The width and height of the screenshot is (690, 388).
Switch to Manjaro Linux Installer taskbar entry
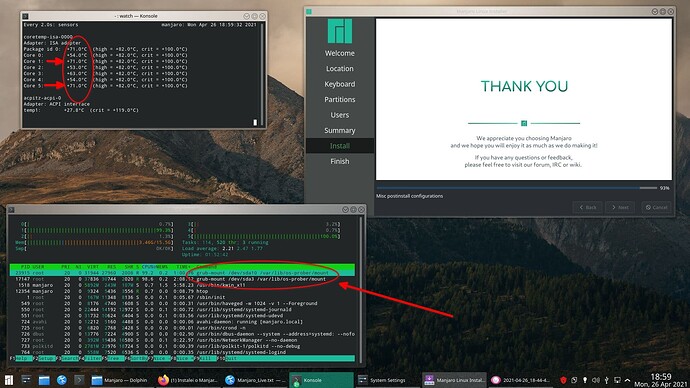[x=455, y=380]
